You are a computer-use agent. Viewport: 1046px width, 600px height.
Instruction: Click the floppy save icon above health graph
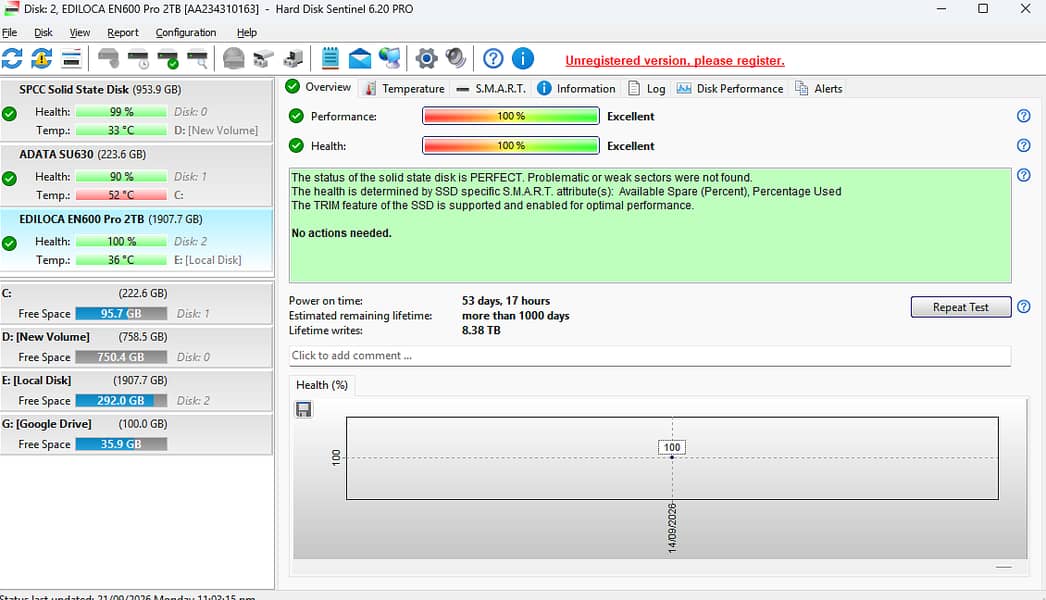coord(304,409)
